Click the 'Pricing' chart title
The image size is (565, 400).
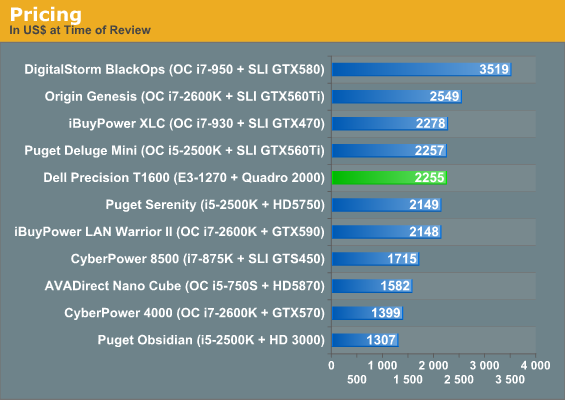pos(45,15)
